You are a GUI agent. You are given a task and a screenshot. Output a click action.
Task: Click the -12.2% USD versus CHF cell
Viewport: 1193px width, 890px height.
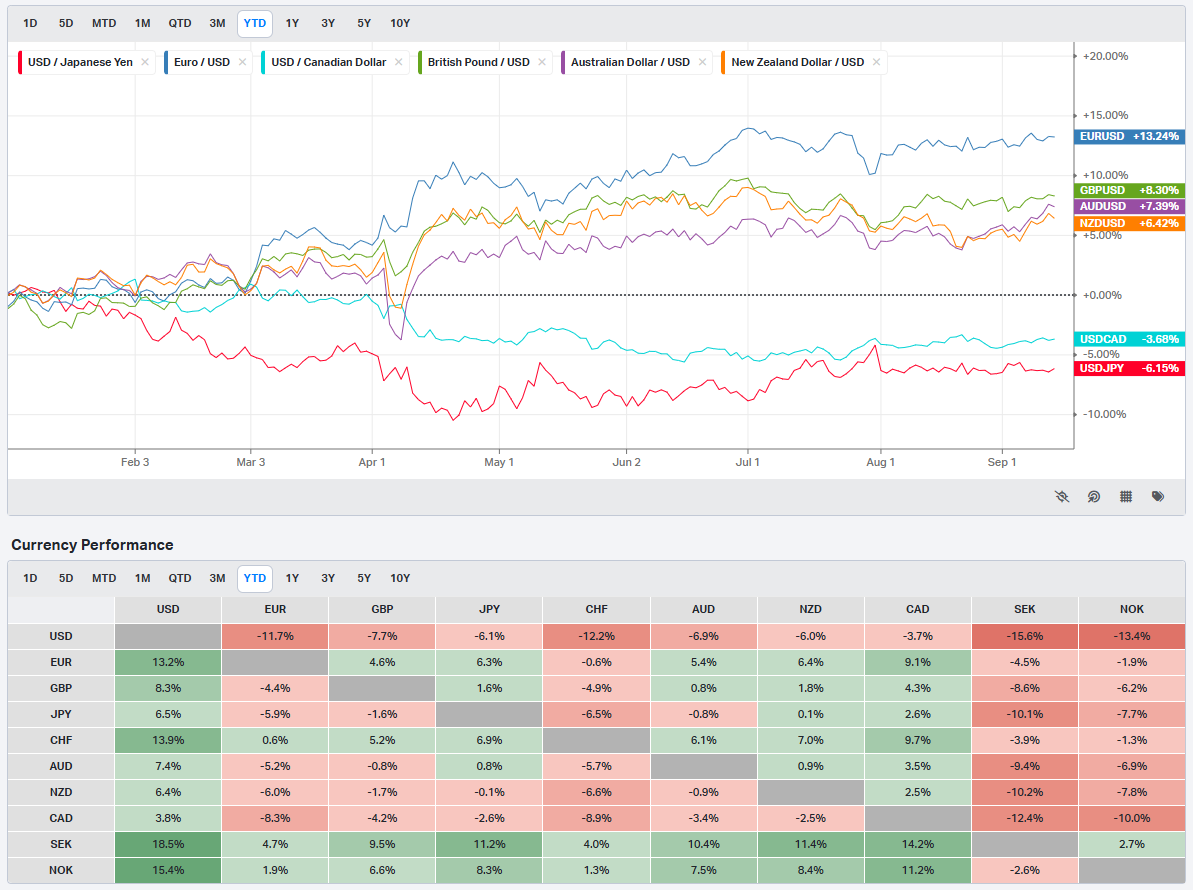(x=596, y=636)
